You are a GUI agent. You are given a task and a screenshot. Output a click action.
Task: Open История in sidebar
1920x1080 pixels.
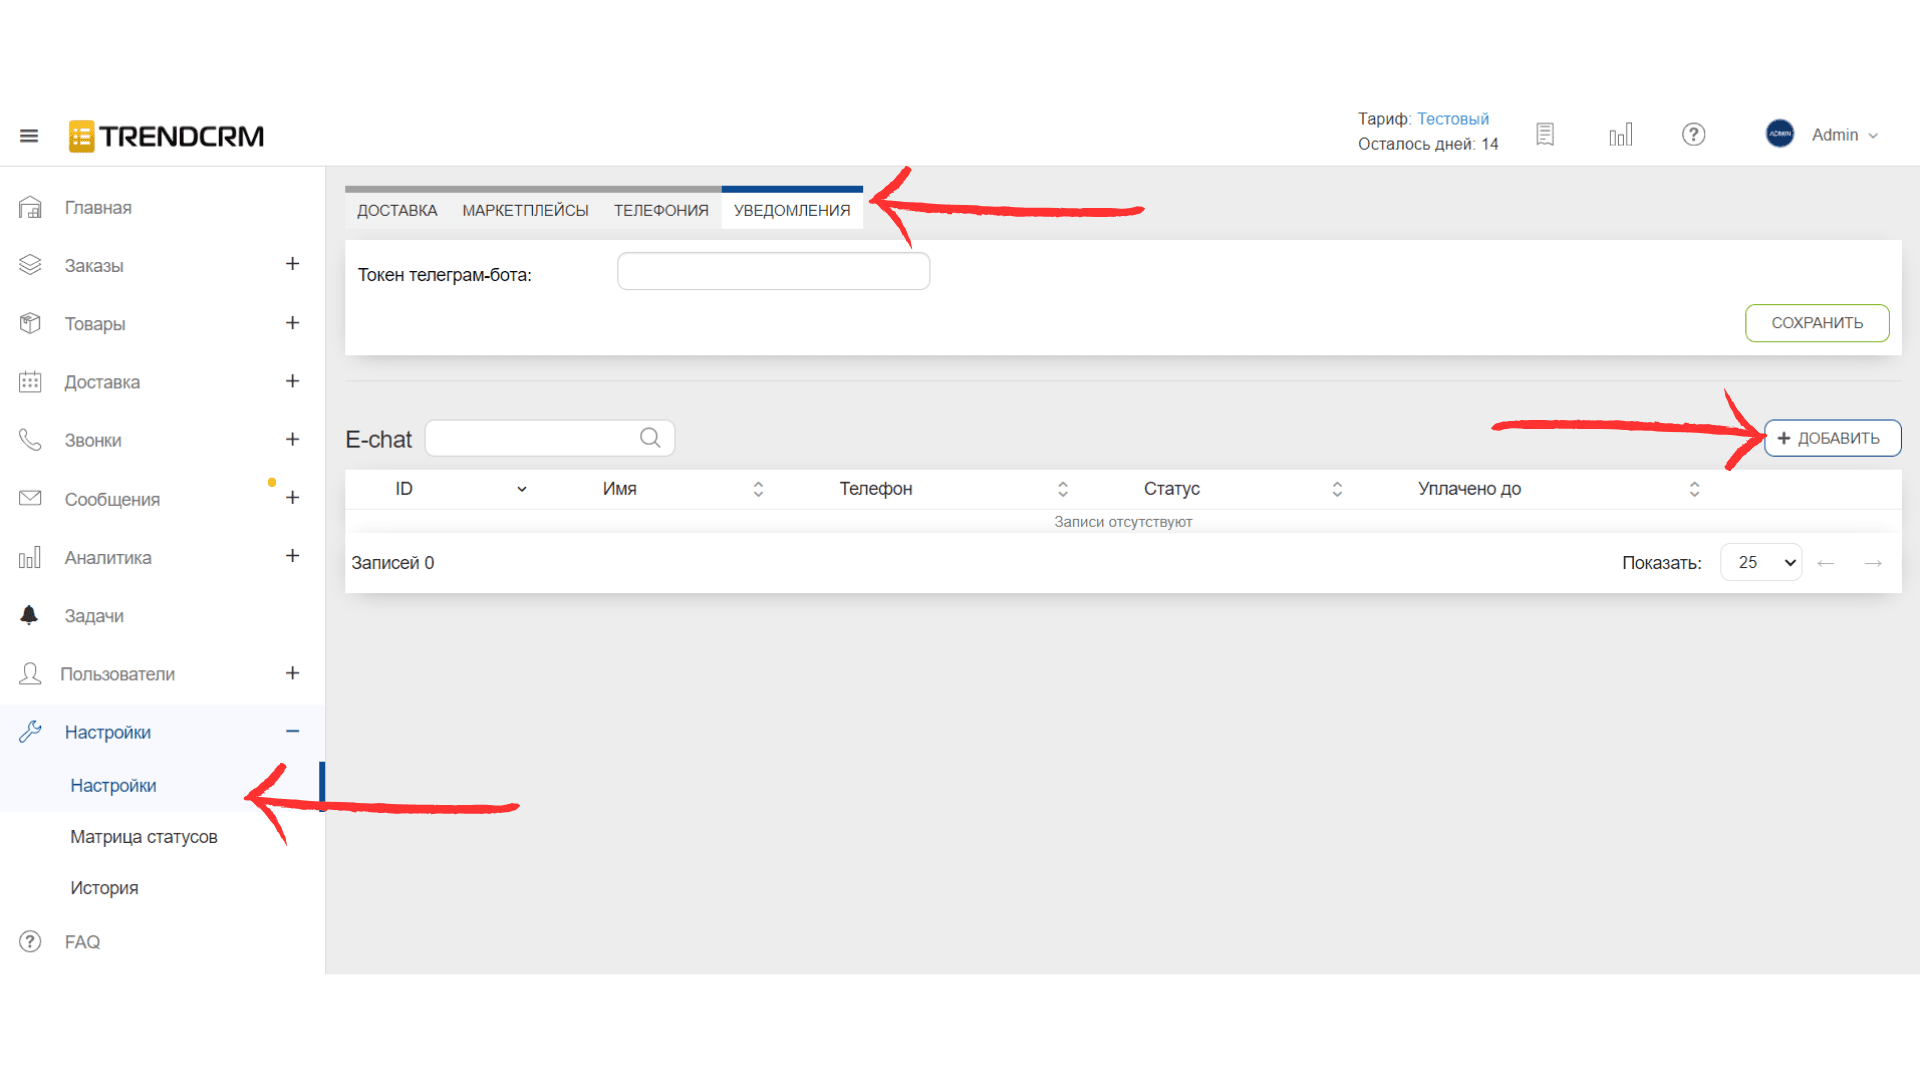click(x=104, y=888)
